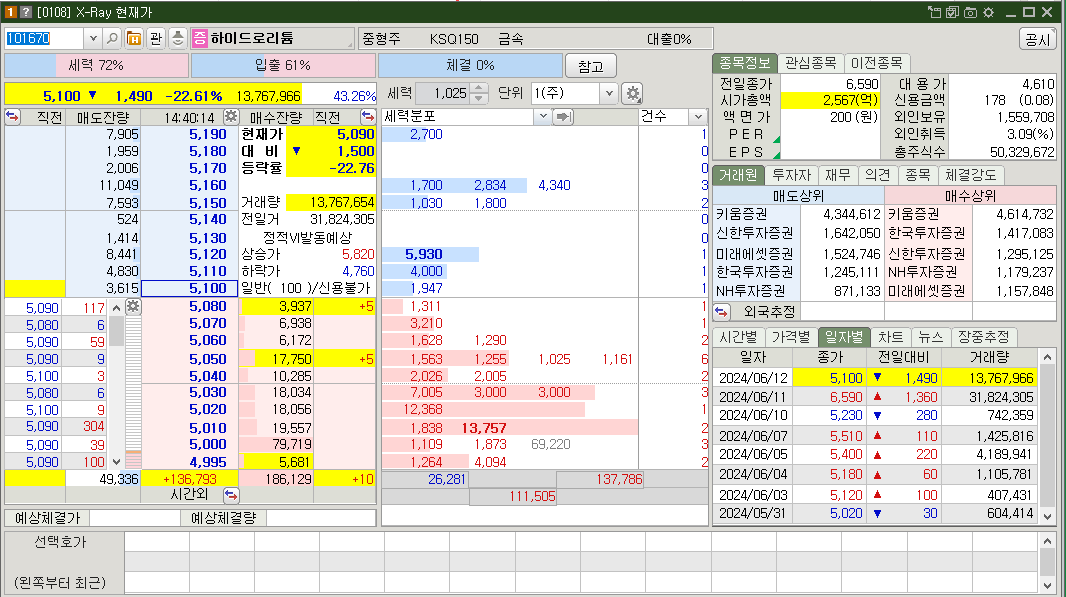Select the 거래원 tab

(738, 175)
